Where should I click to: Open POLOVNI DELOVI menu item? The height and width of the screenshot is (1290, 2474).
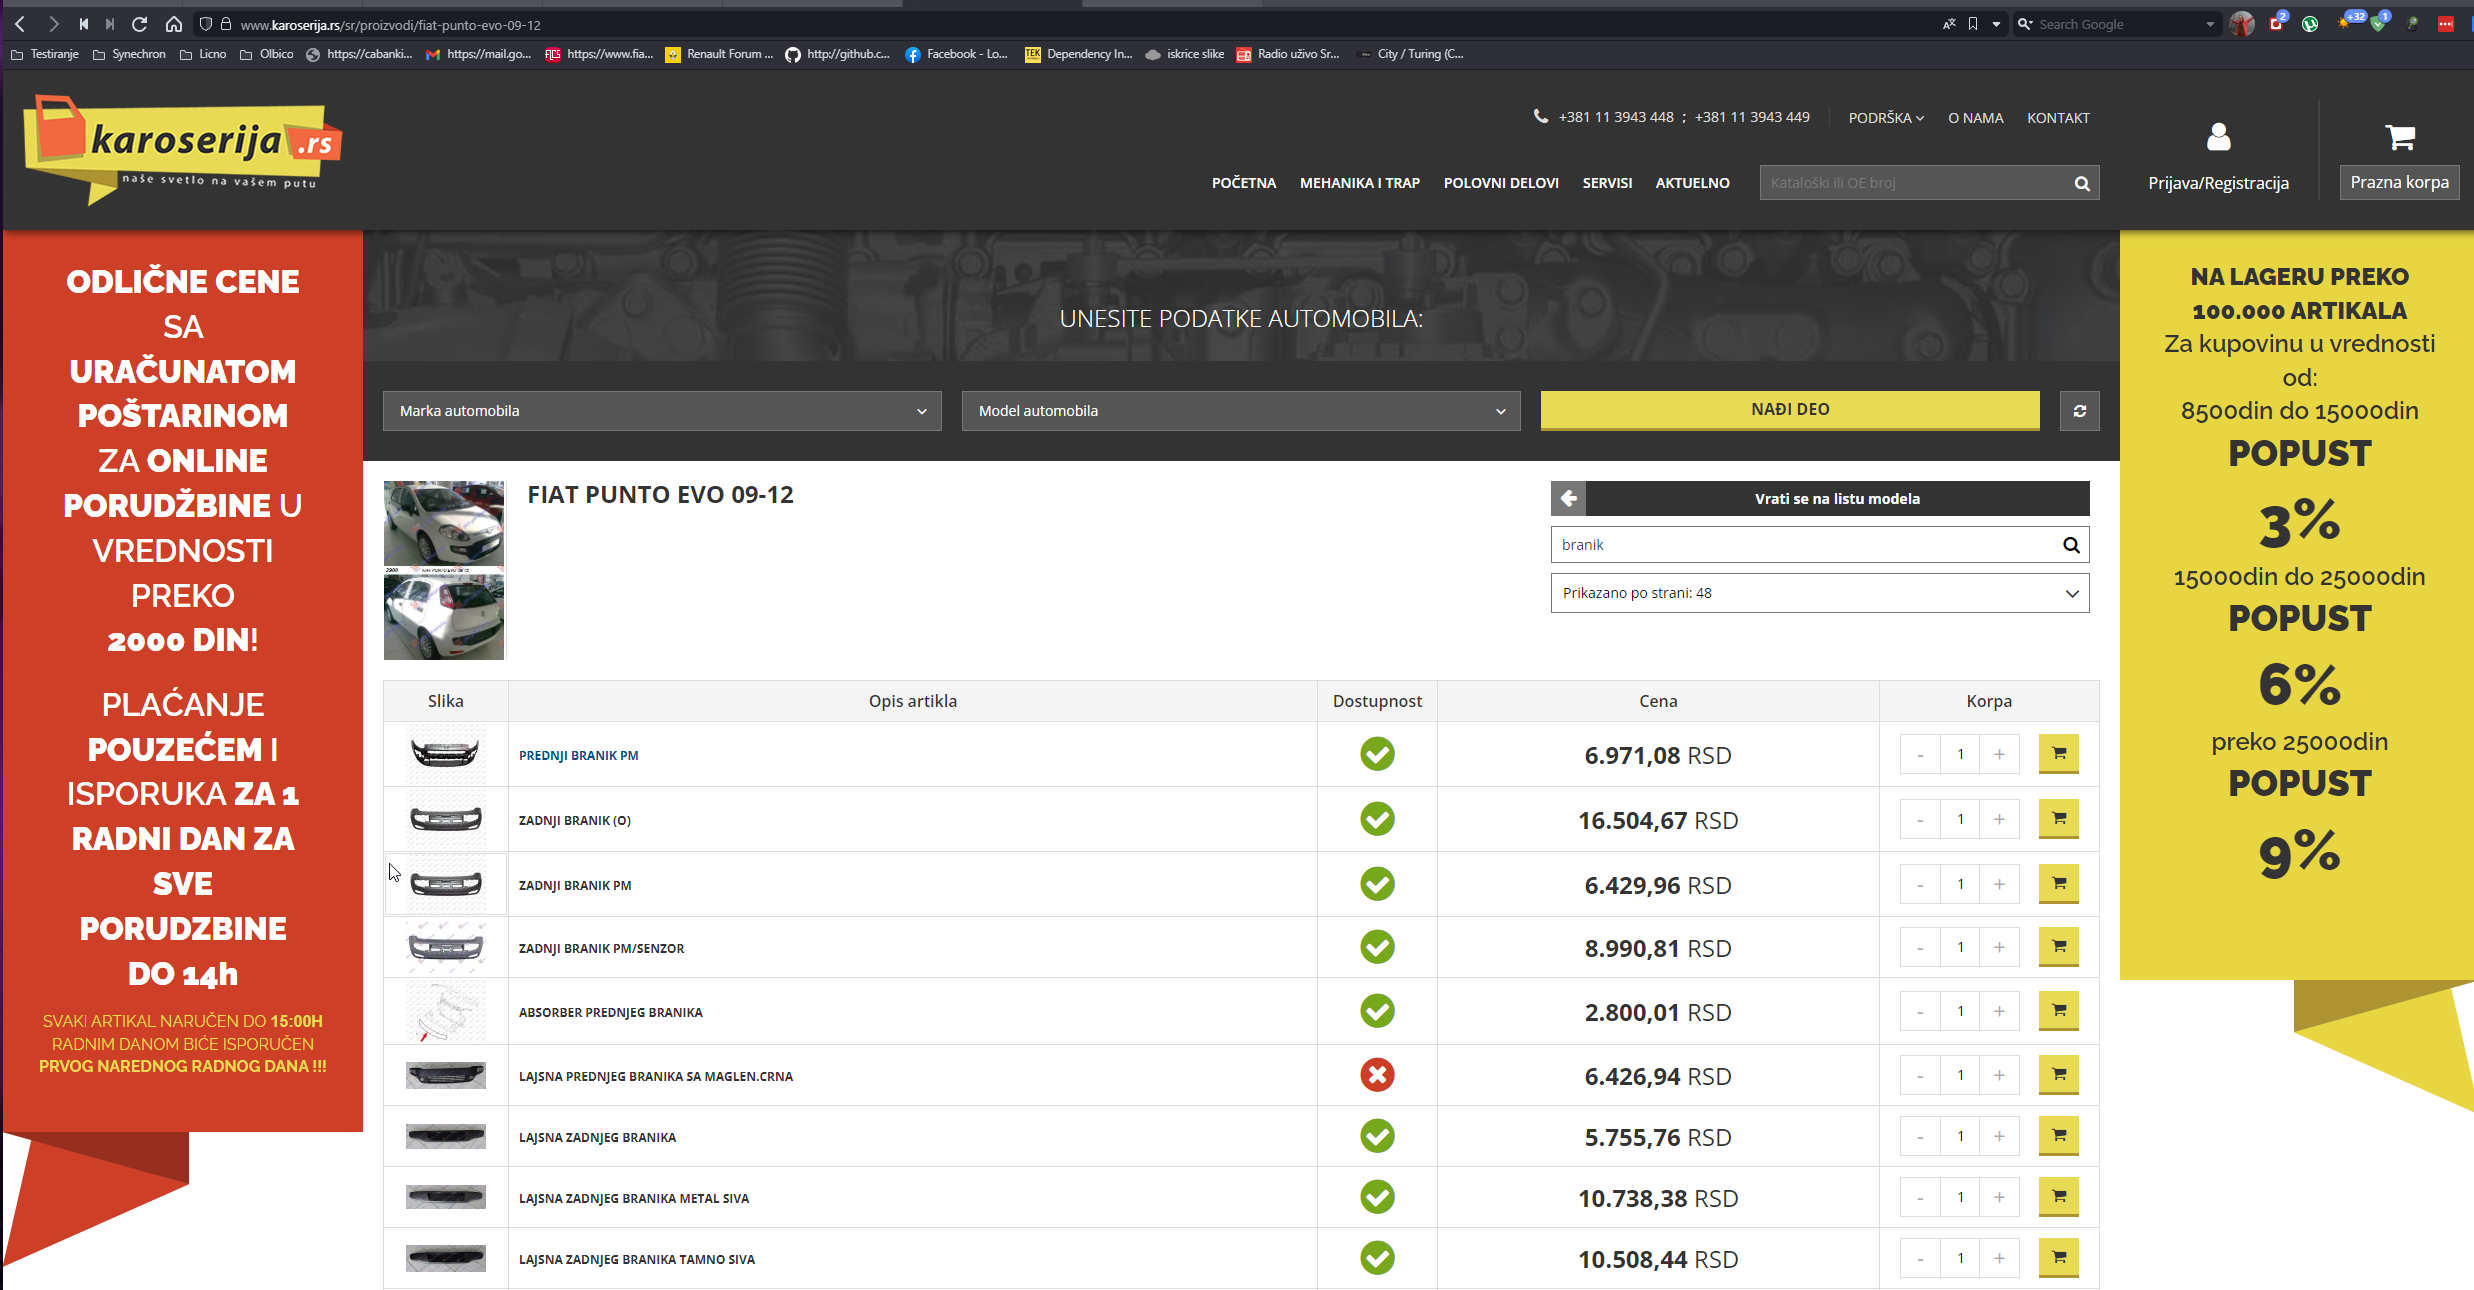coord(1501,183)
